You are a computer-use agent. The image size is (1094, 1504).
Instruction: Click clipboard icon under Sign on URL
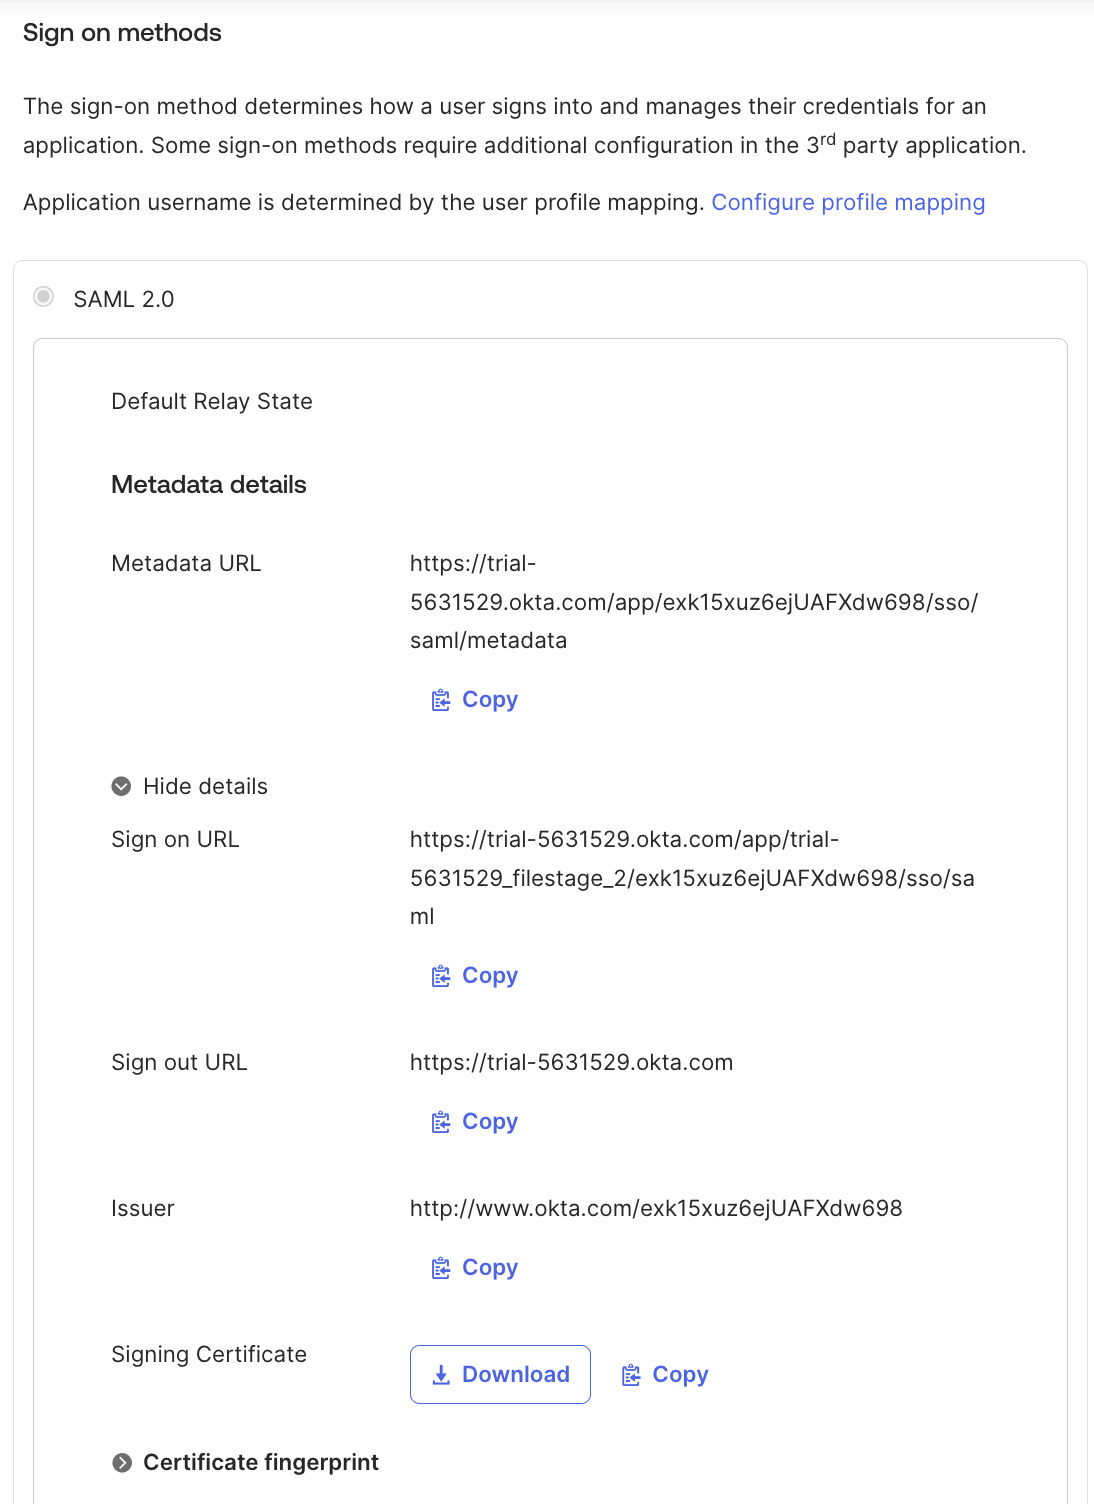click(x=440, y=976)
